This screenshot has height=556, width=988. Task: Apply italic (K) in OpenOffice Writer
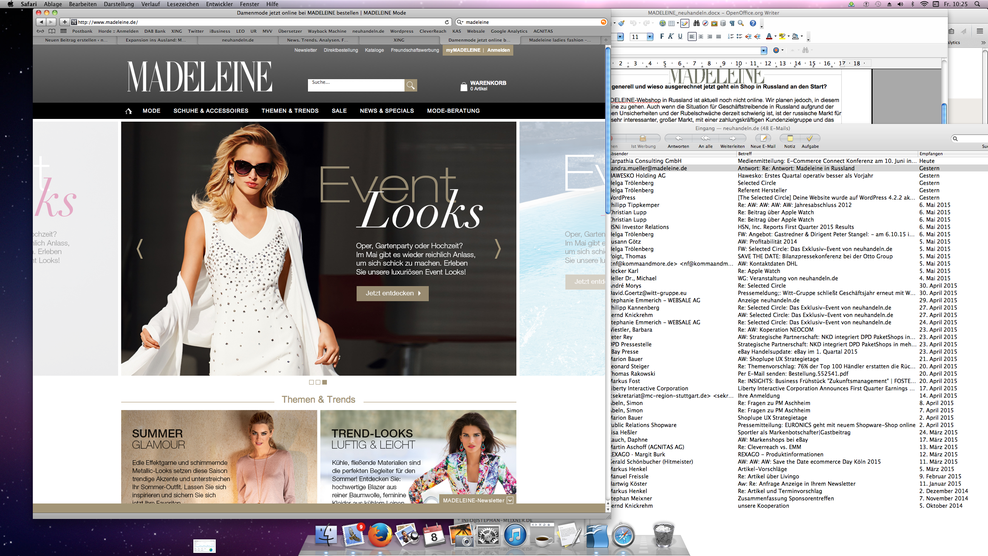[670, 37]
